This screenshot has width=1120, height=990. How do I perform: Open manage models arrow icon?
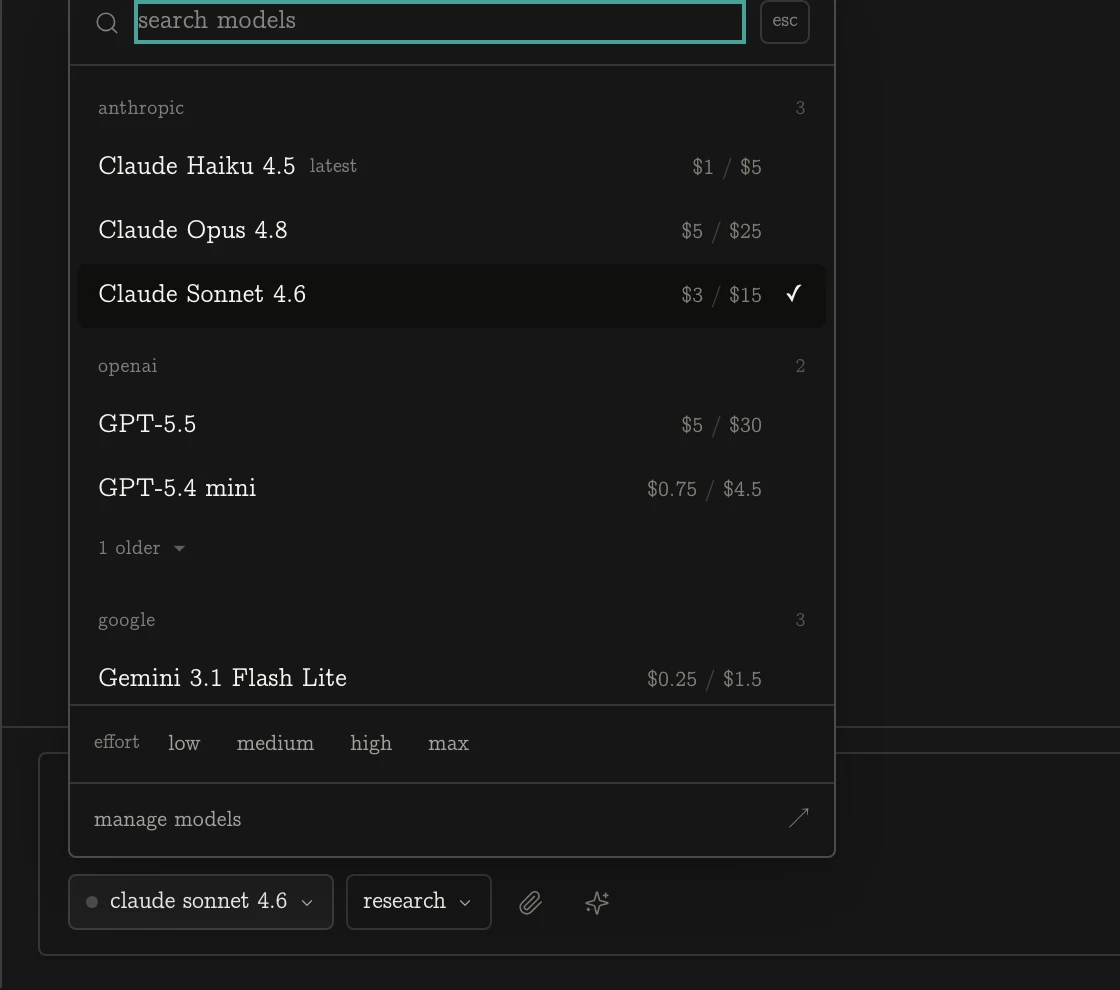tap(799, 819)
